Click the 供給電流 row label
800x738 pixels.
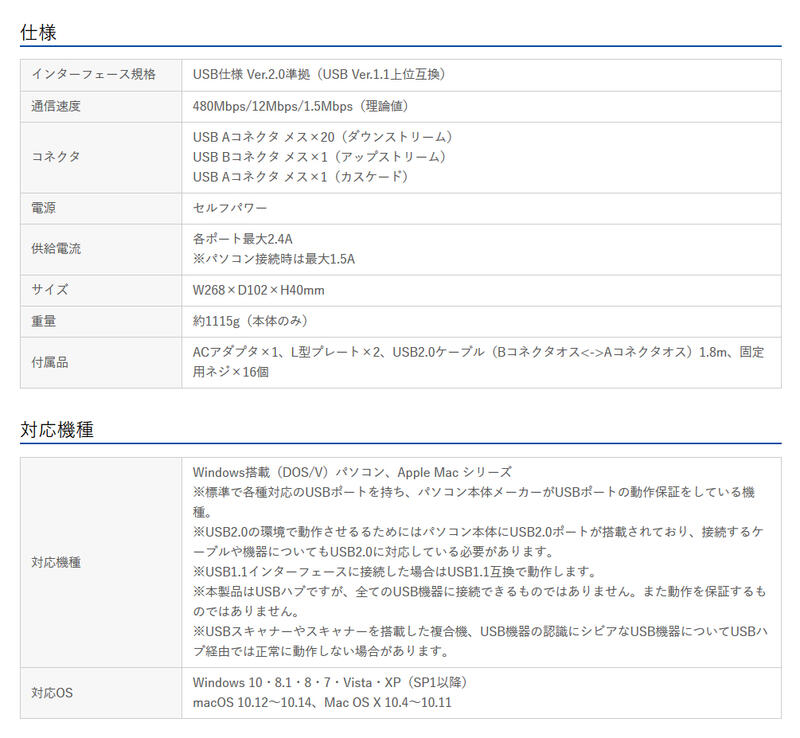pos(56,249)
